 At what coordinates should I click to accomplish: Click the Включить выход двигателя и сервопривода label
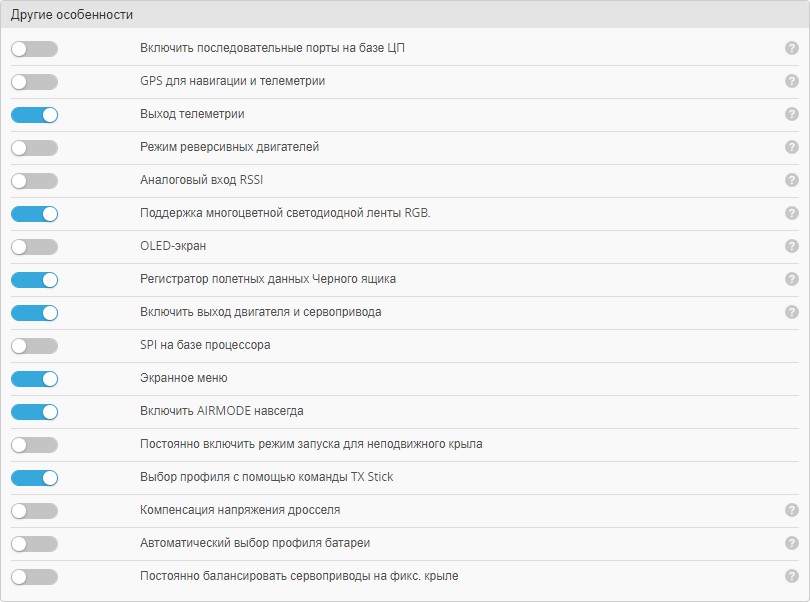[x=260, y=312]
